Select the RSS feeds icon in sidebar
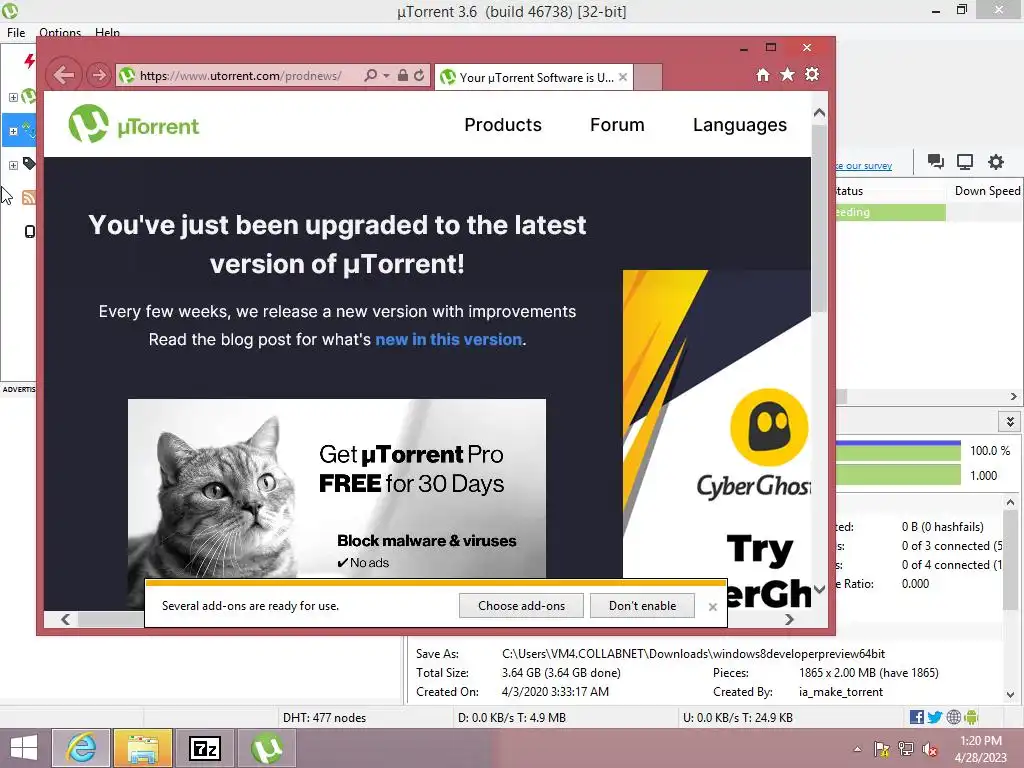Image resolution: width=1024 pixels, height=768 pixels. [x=29, y=197]
